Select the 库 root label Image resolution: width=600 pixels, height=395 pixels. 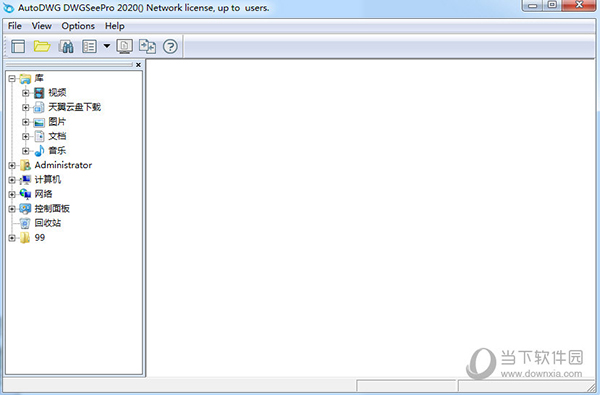[39, 78]
